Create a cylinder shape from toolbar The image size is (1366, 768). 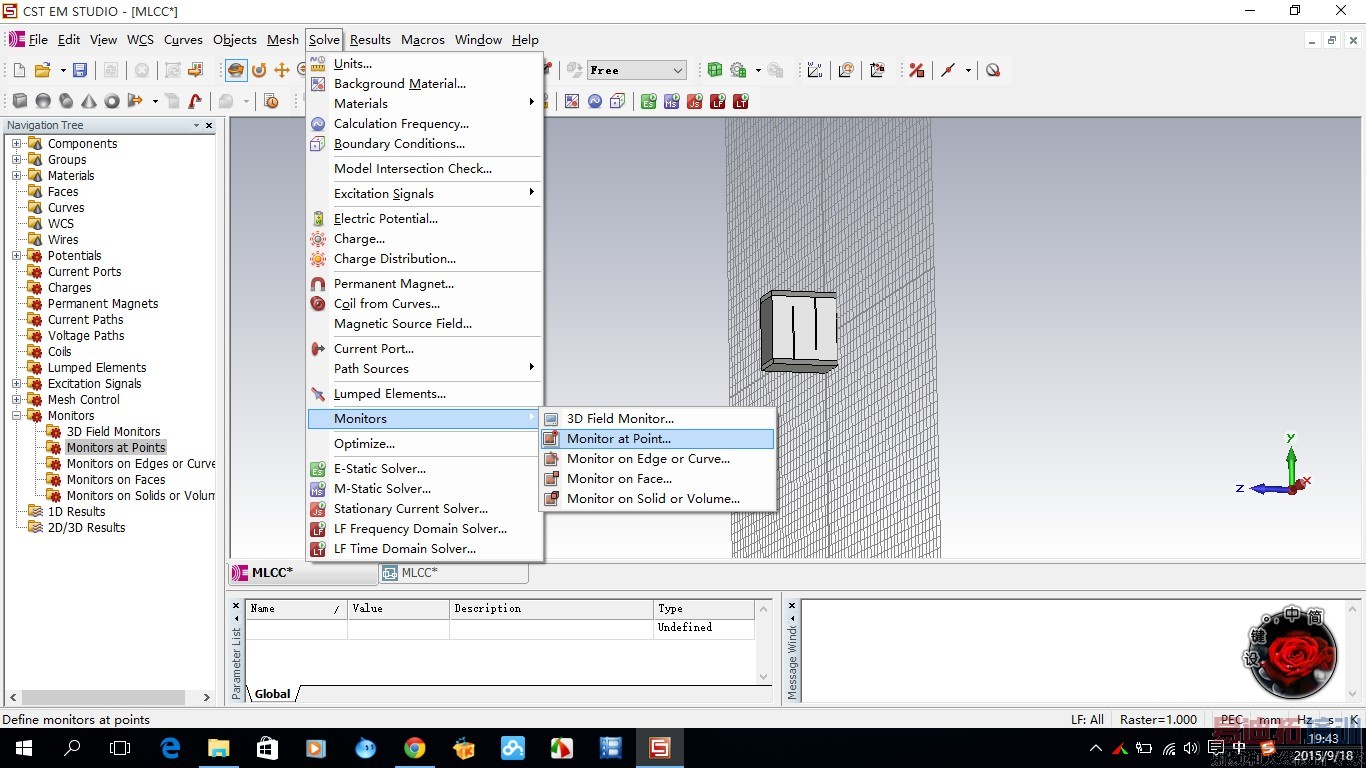[66, 101]
